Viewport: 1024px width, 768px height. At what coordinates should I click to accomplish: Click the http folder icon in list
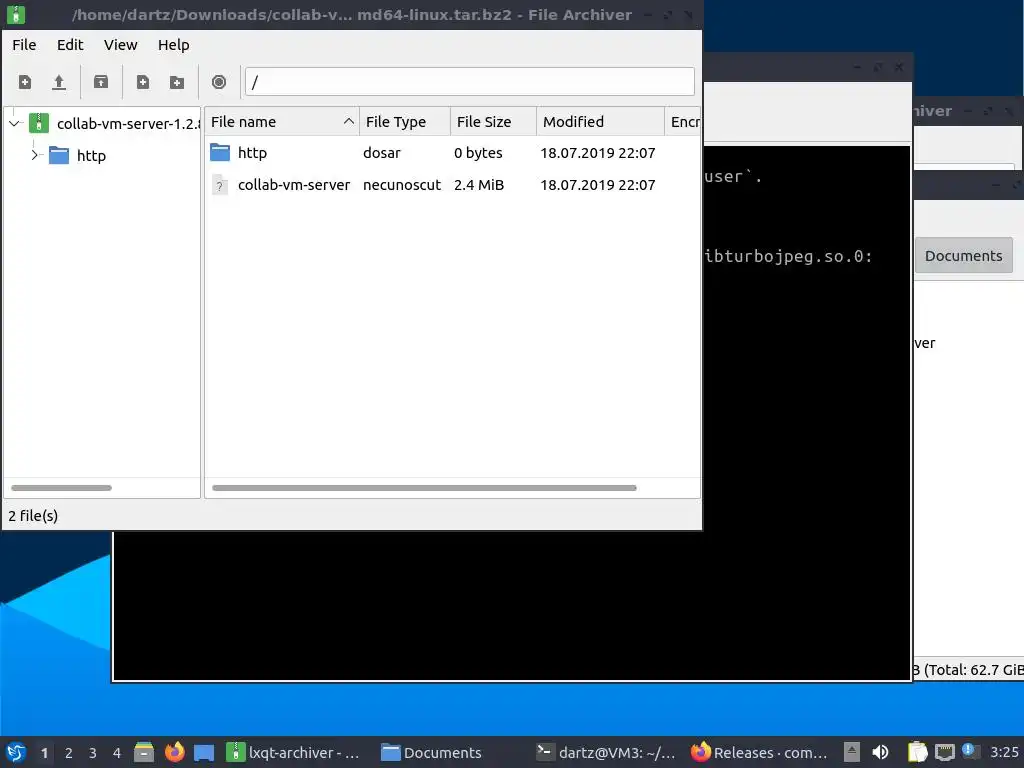point(220,153)
